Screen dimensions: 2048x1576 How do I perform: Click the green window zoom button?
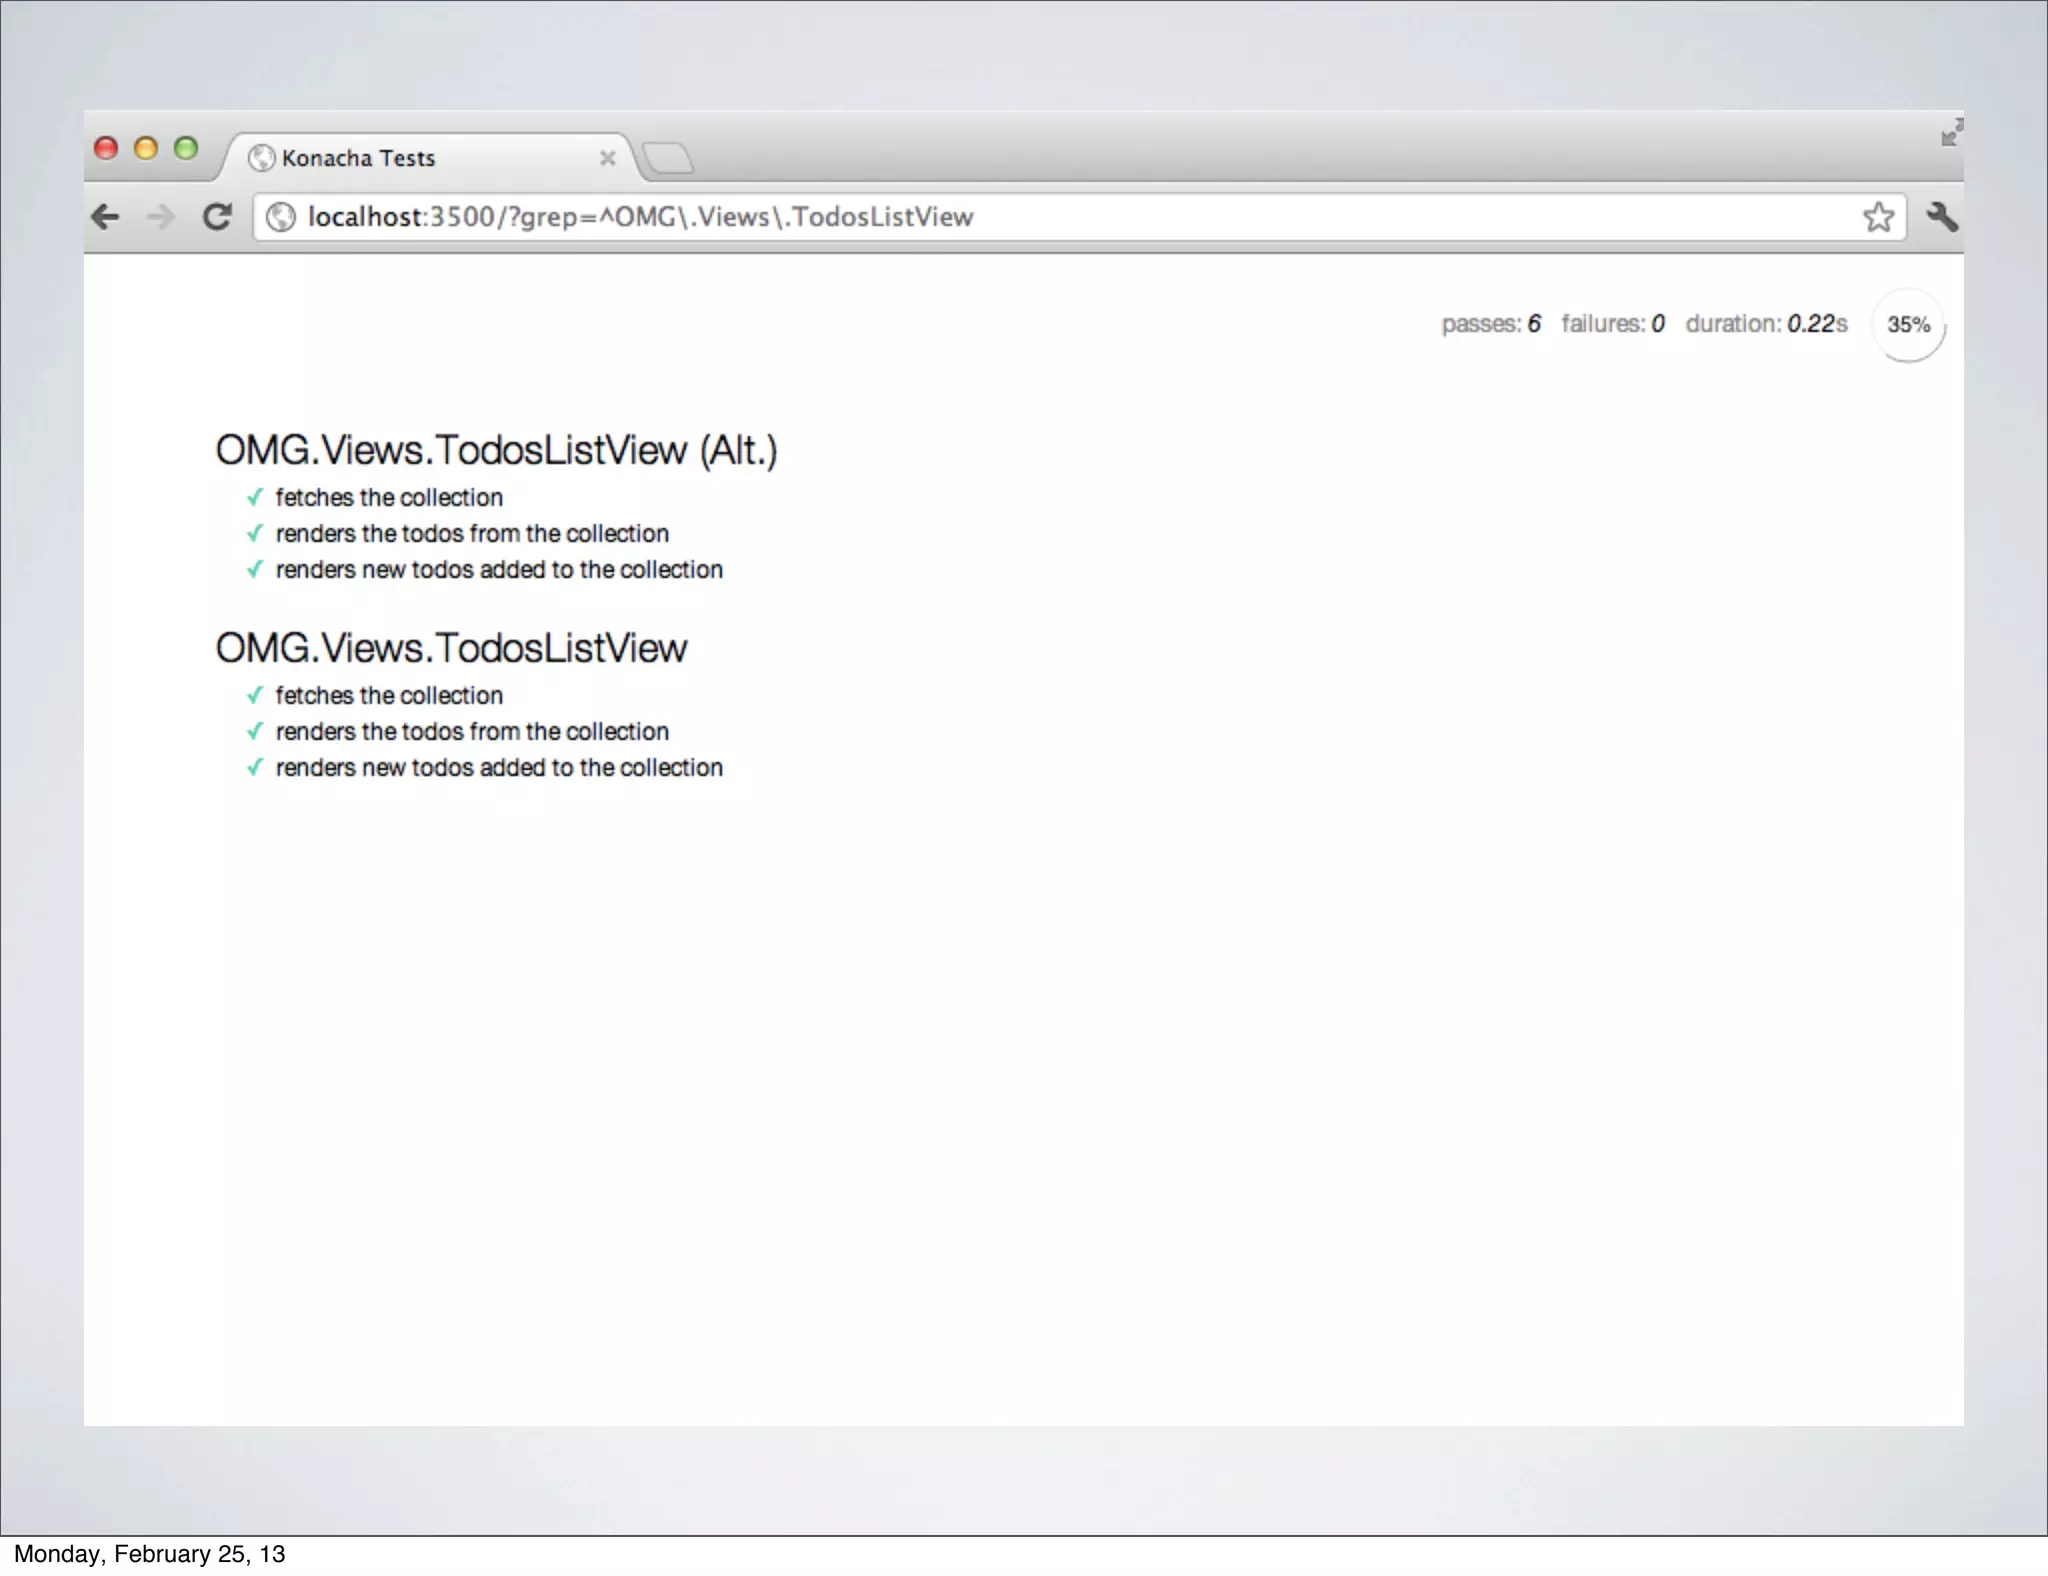click(186, 149)
